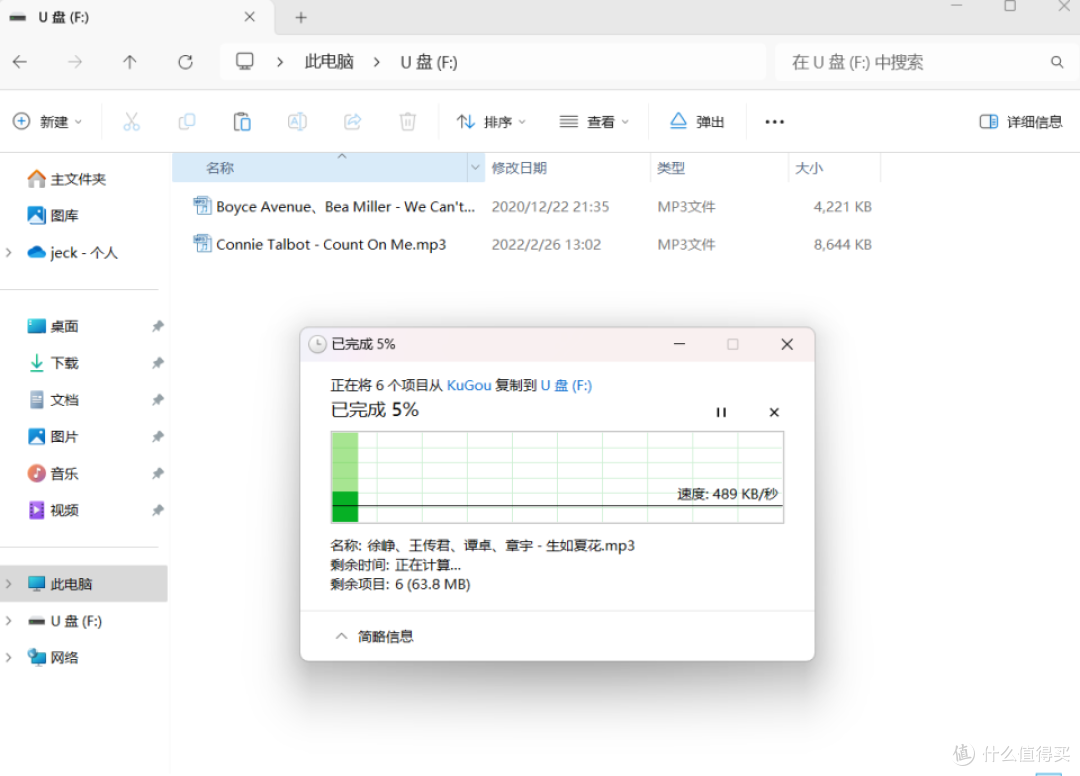Unpin 桌面 using its pin icon

point(158,326)
